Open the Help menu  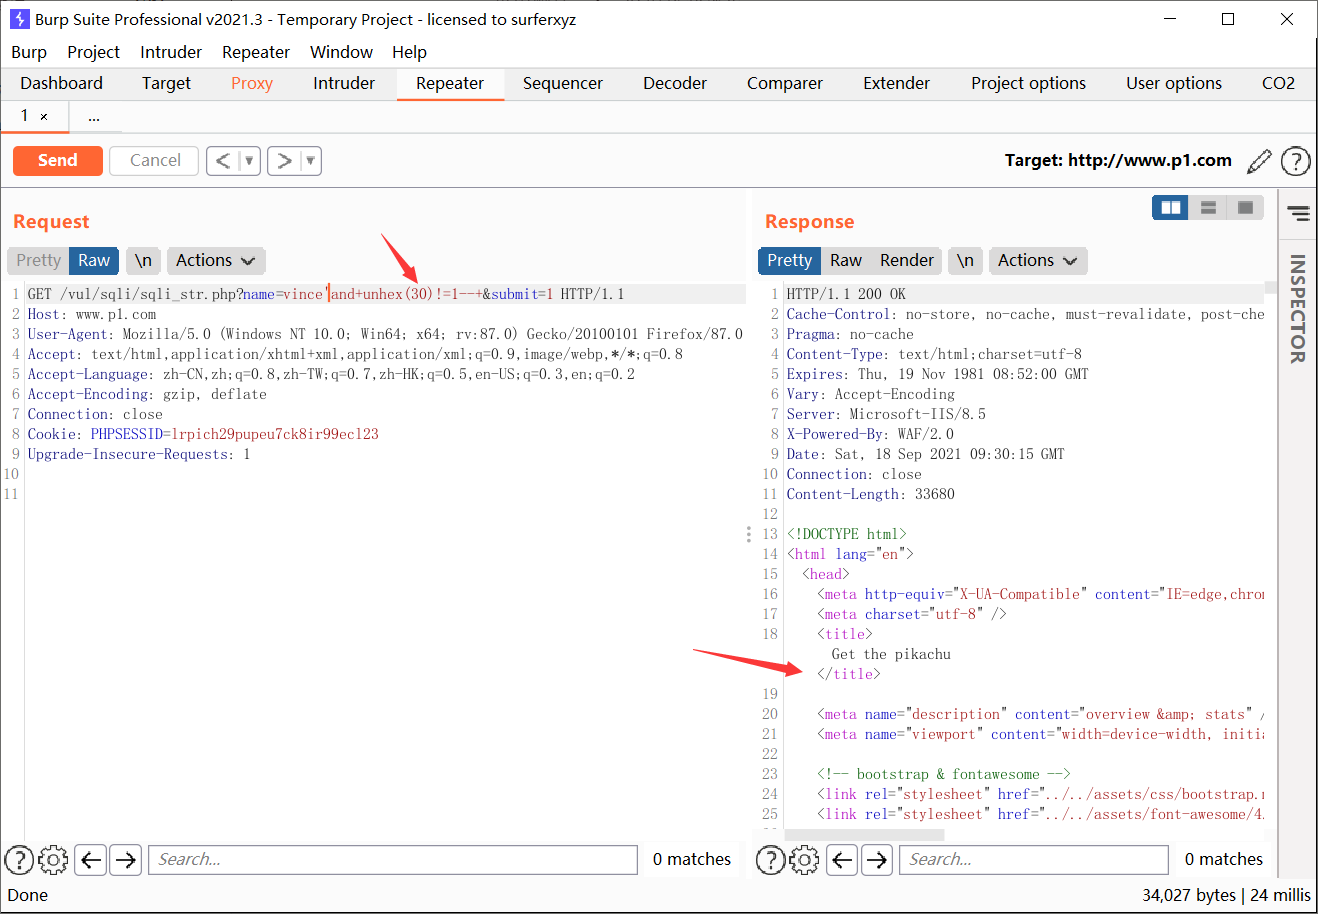[409, 52]
